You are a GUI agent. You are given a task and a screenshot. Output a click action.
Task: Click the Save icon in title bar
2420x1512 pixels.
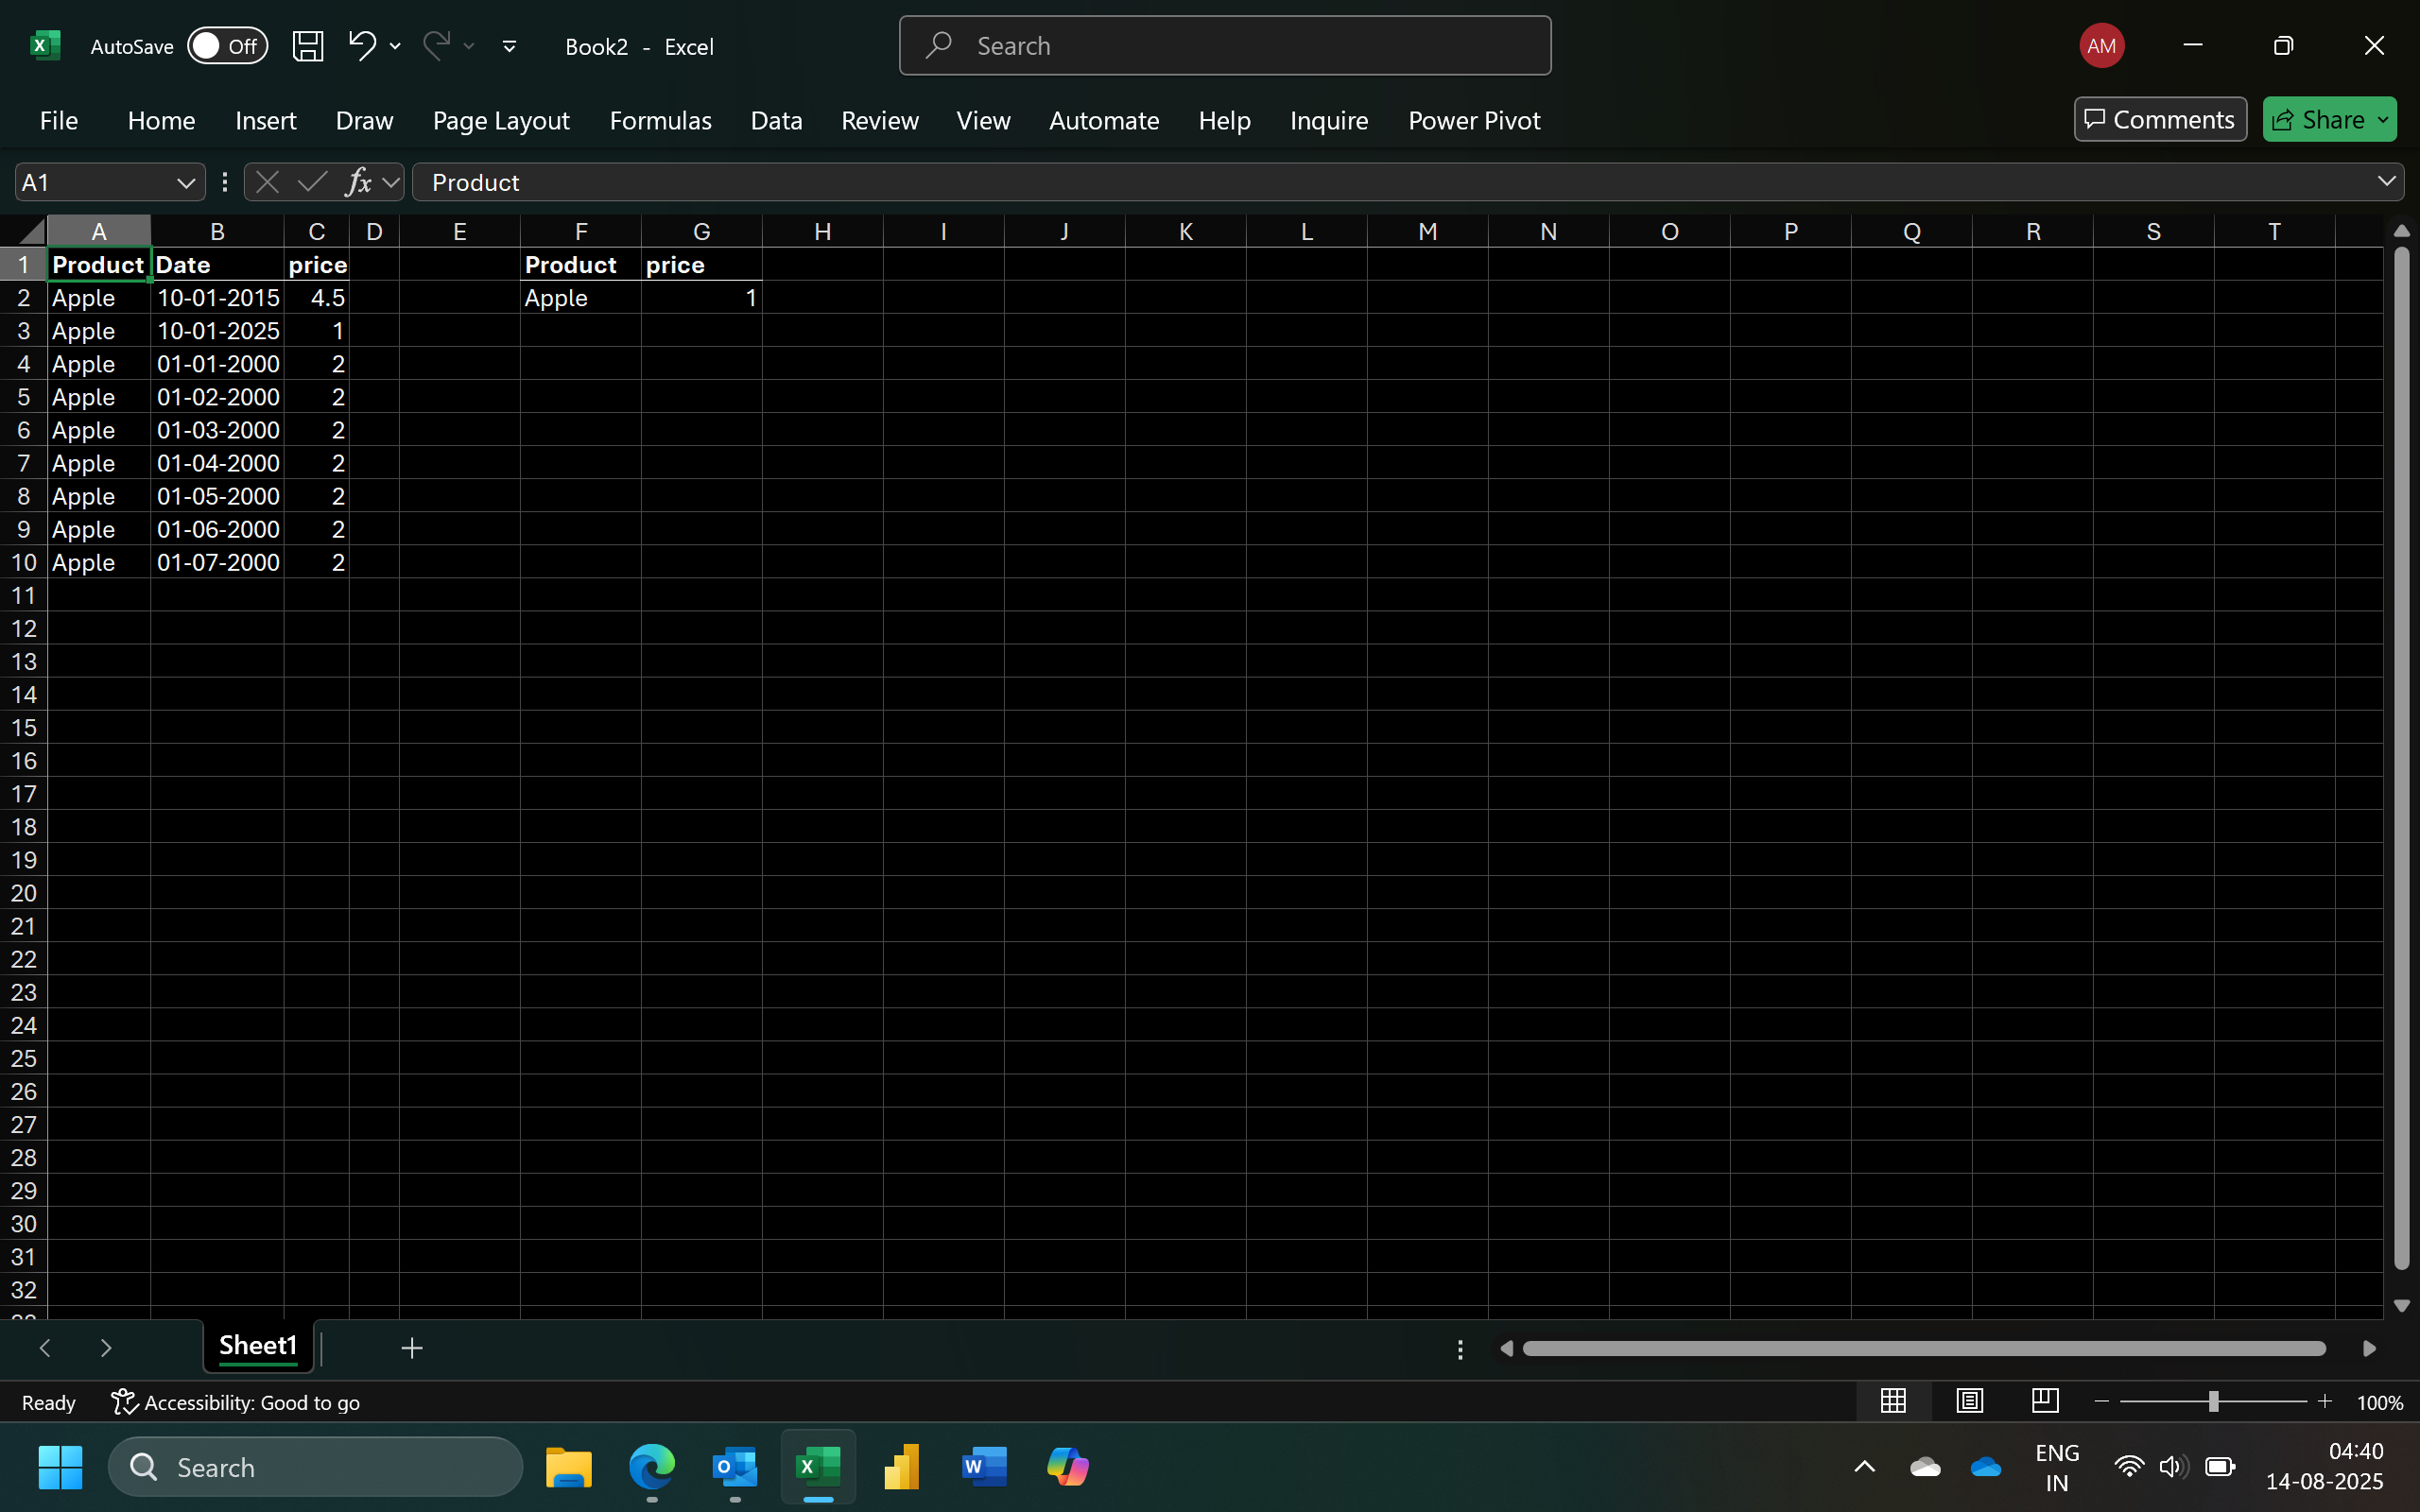point(307,46)
